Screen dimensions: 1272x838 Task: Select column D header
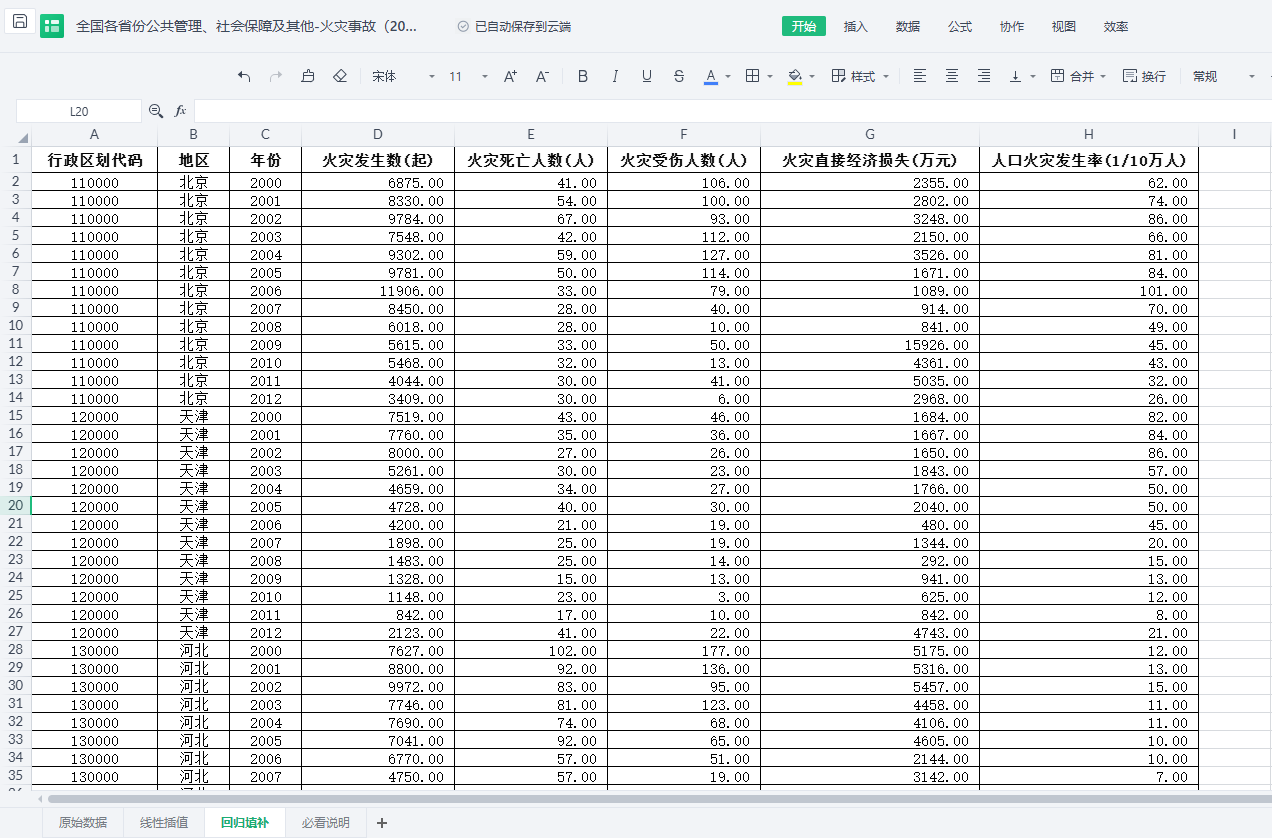click(378, 135)
